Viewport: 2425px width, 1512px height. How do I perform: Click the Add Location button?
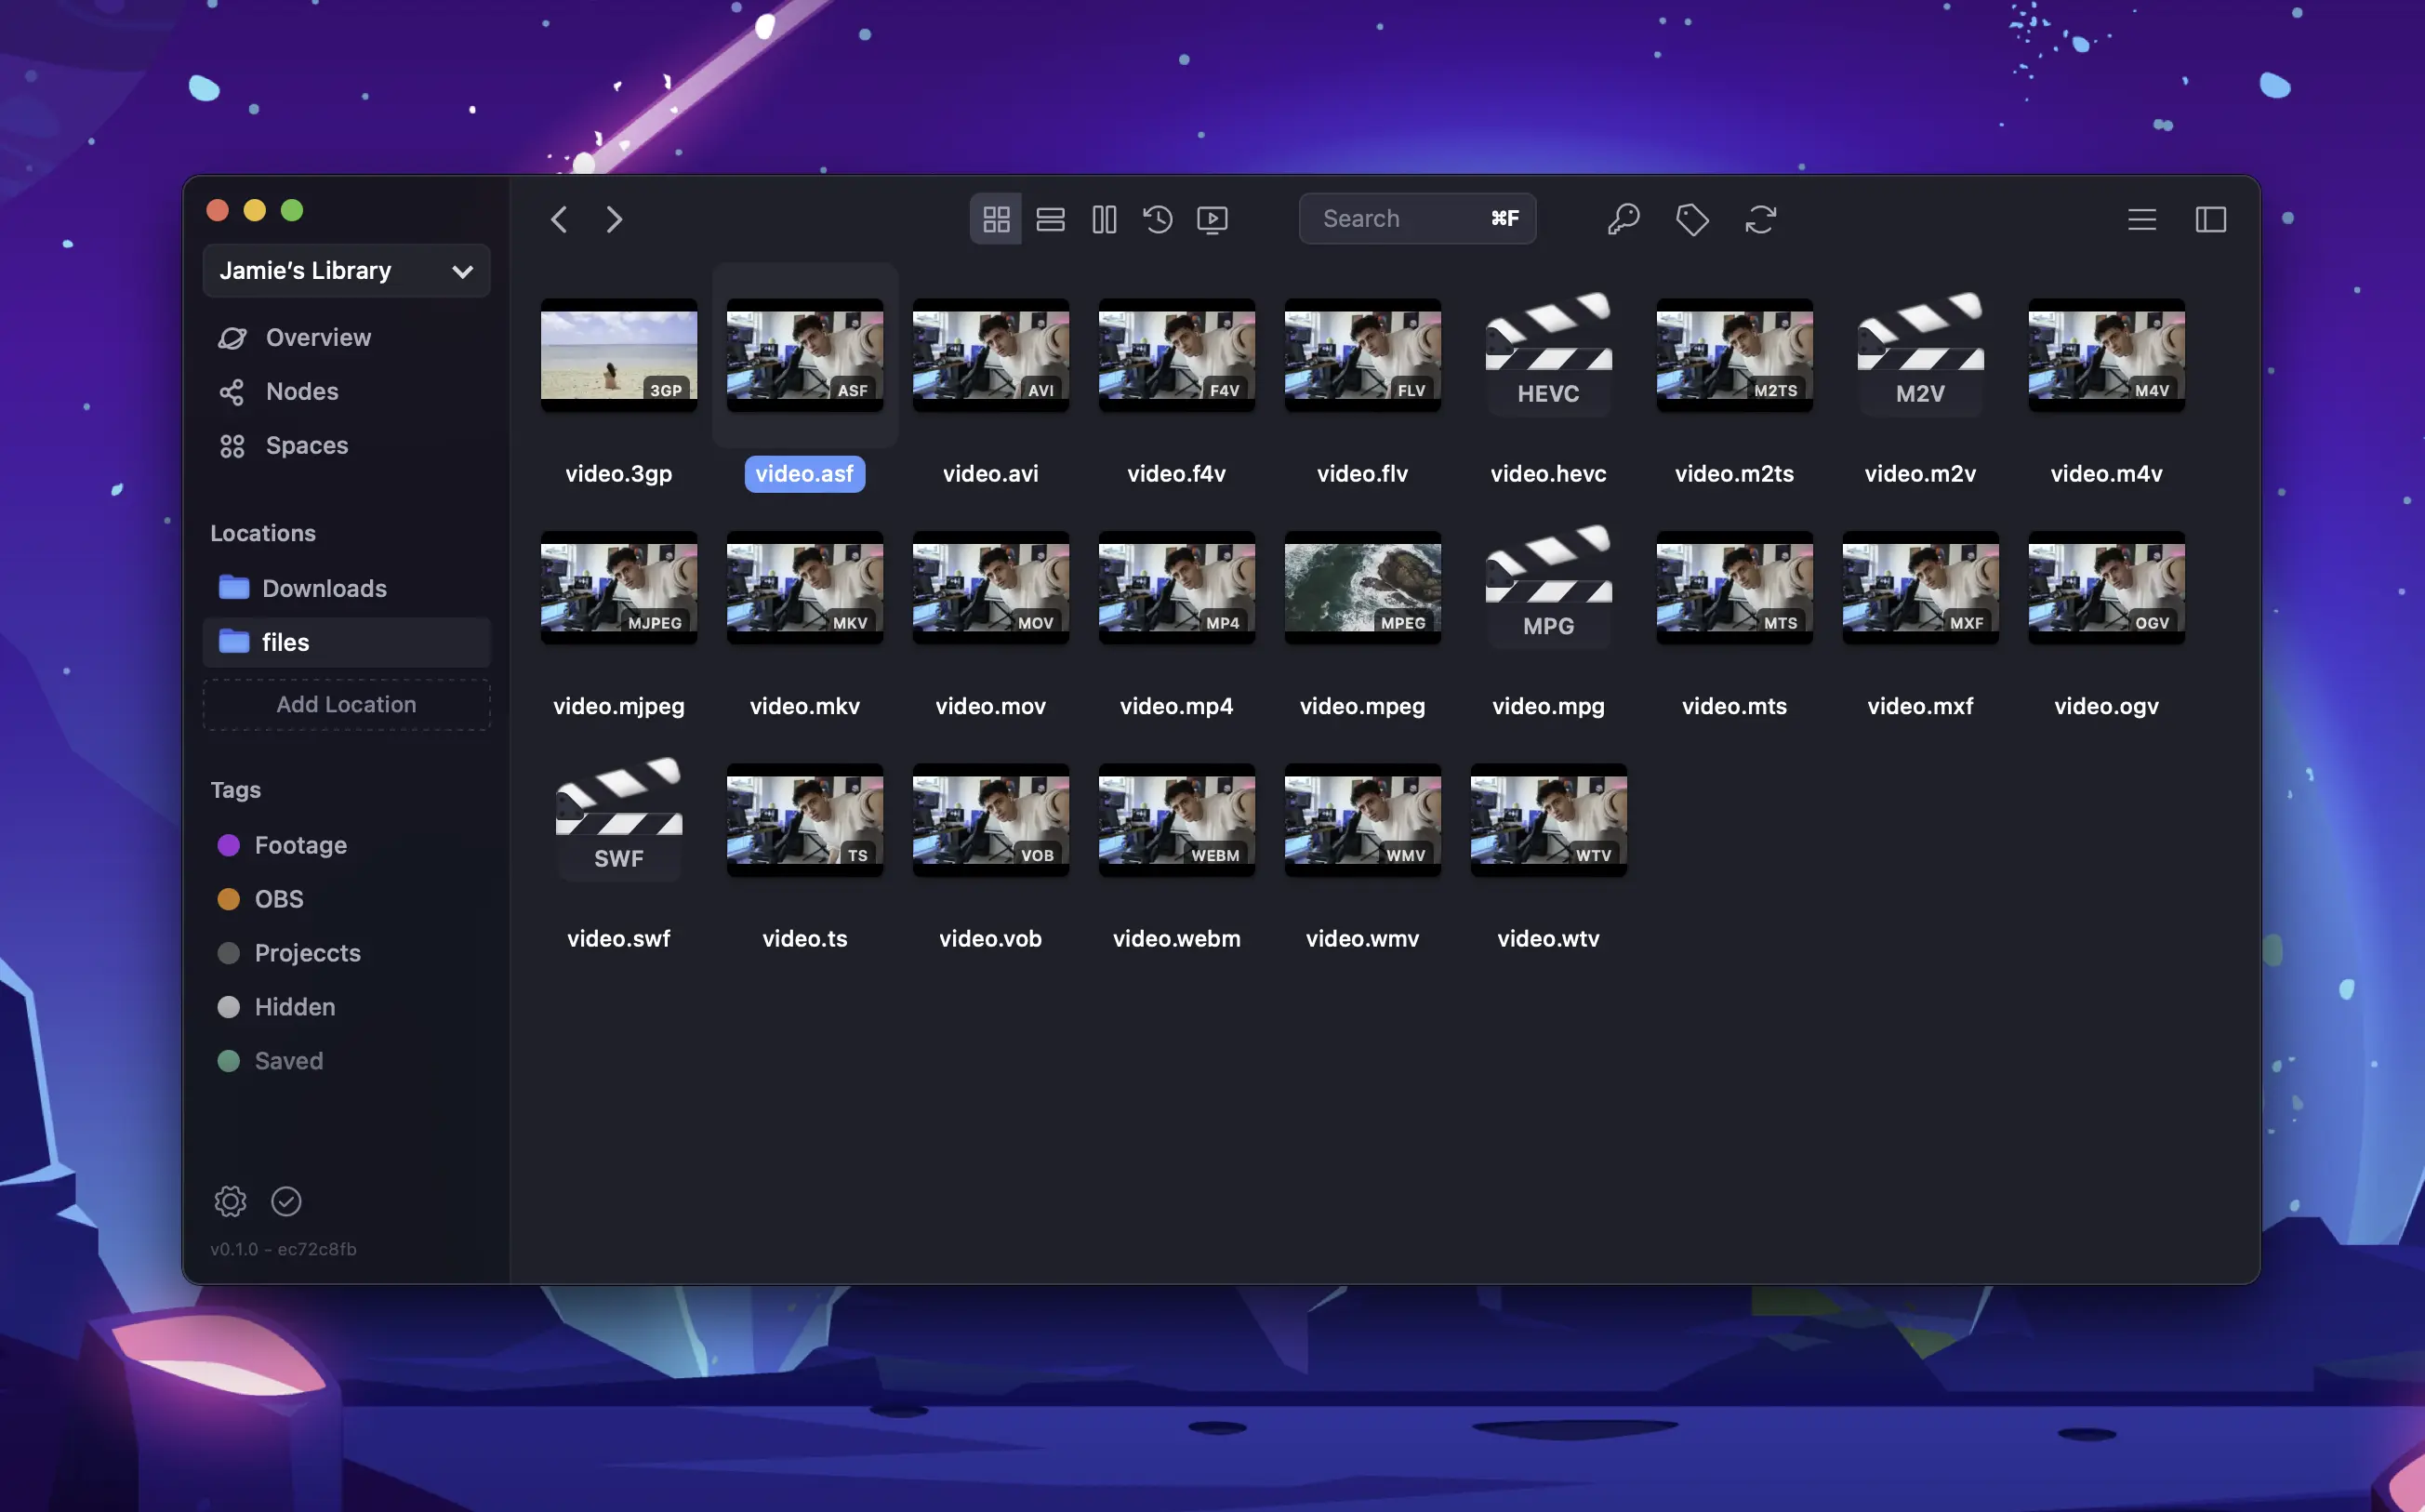(x=346, y=704)
